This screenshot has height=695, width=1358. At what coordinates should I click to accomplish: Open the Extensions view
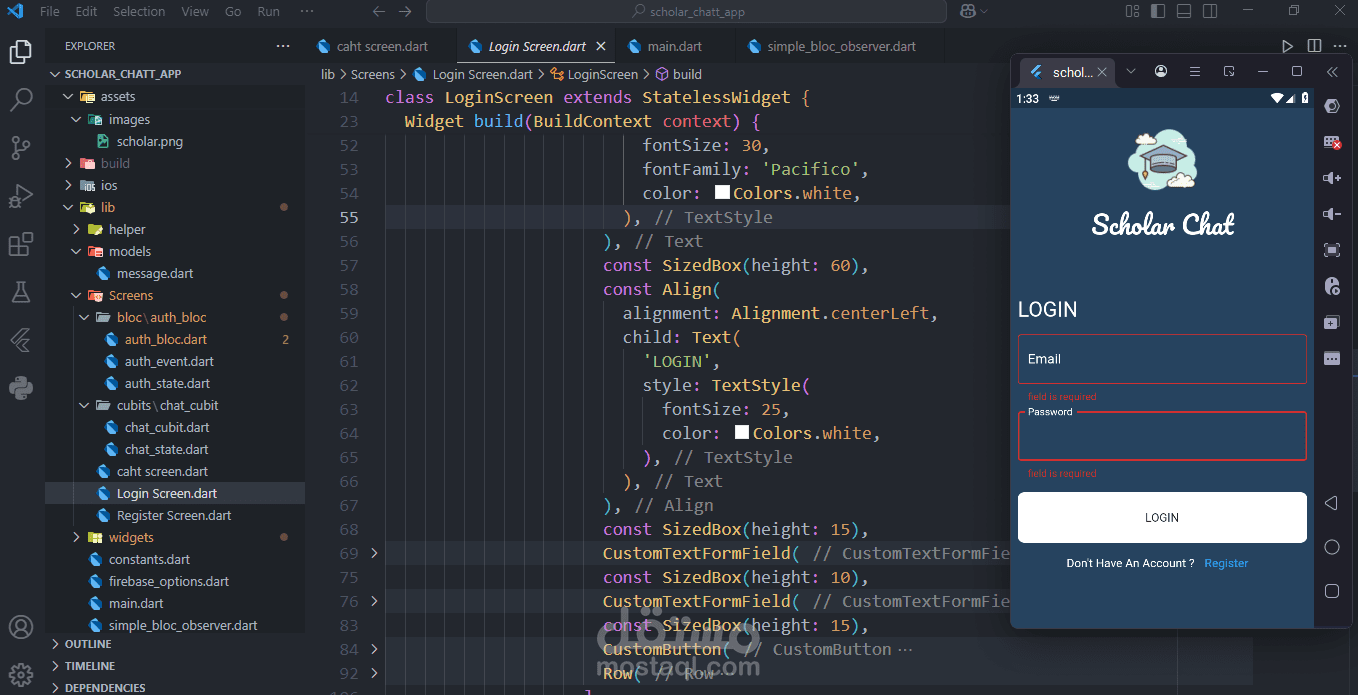21,244
